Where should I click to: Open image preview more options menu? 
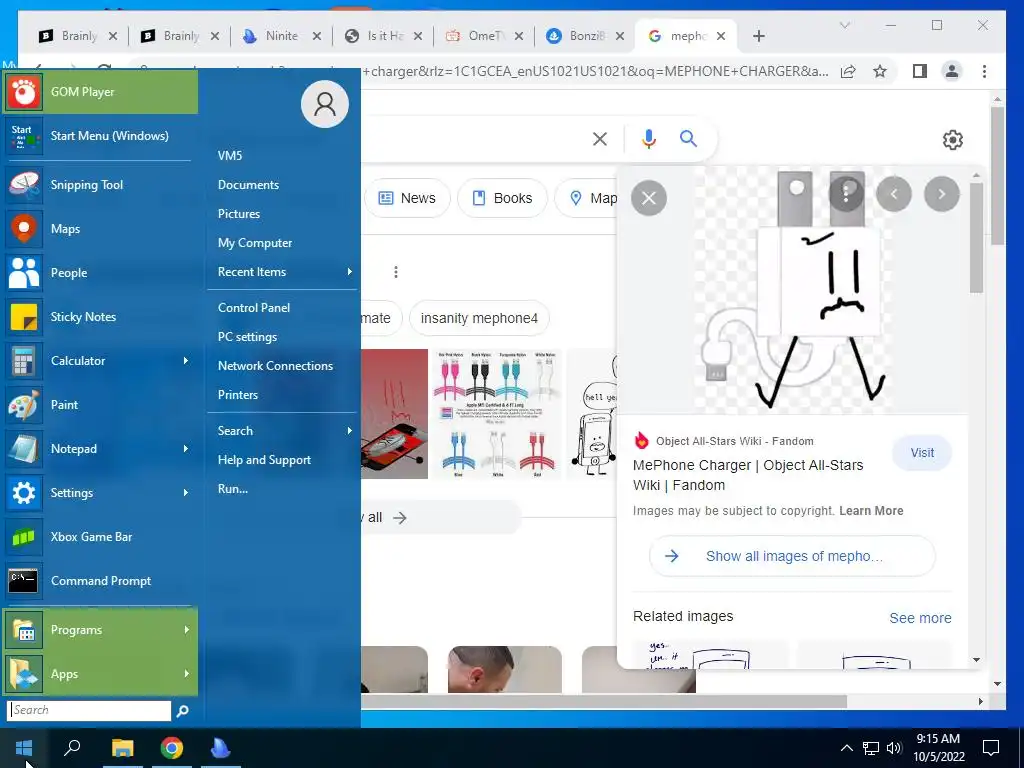(x=846, y=193)
